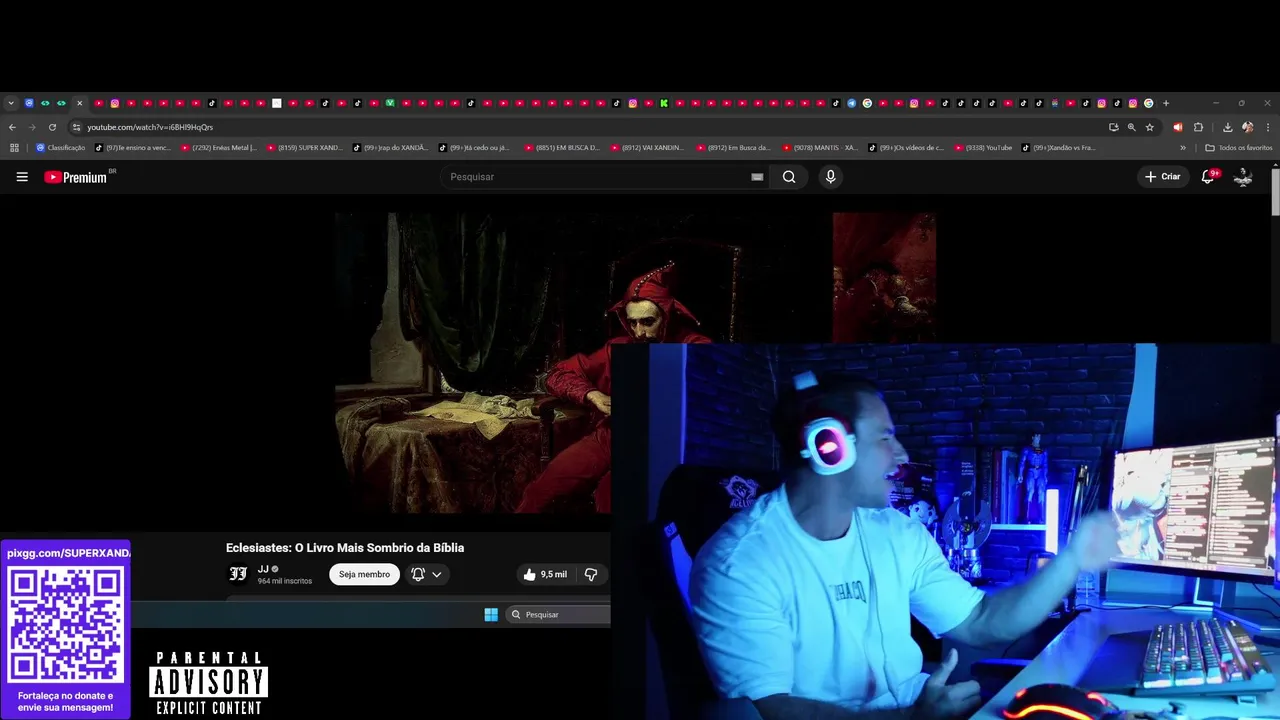The height and width of the screenshot is (720, 1280).
Task: Switch to the white-icon tab
Action: [277, 103]
